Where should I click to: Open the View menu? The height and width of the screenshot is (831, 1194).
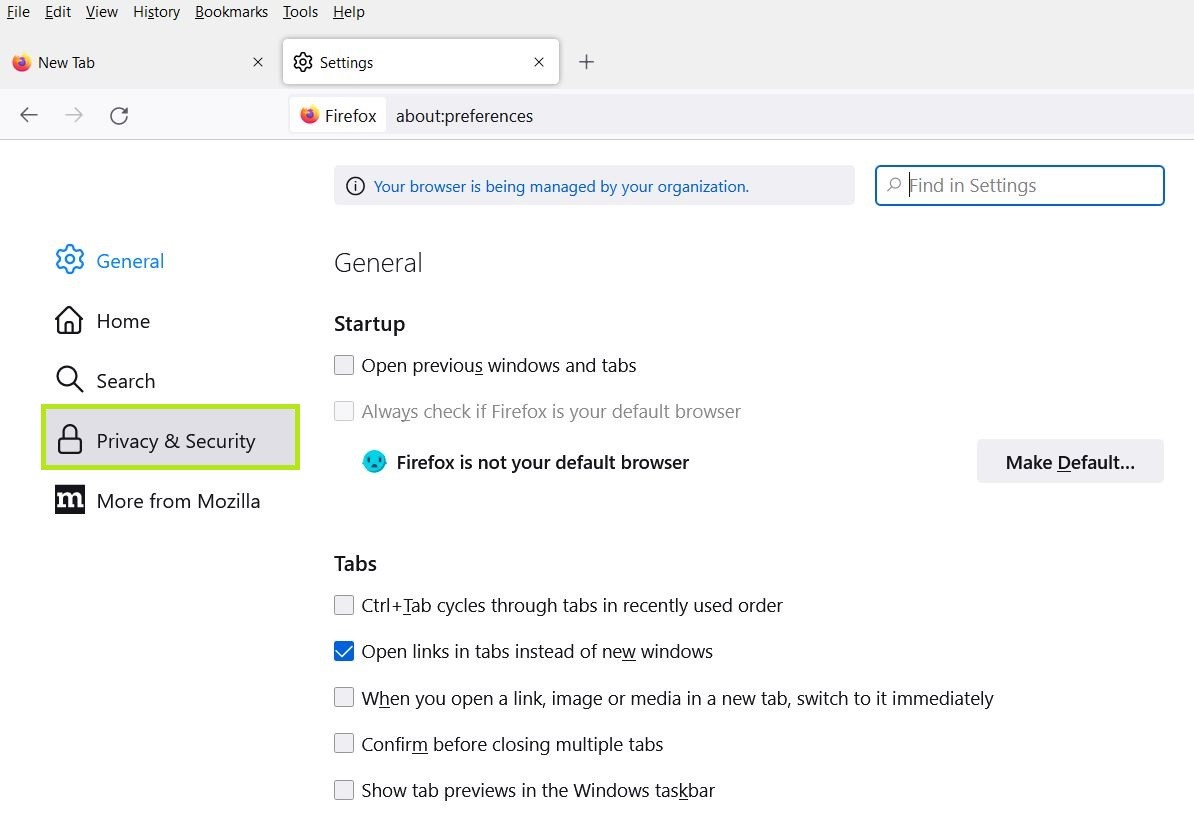[101, 12]
